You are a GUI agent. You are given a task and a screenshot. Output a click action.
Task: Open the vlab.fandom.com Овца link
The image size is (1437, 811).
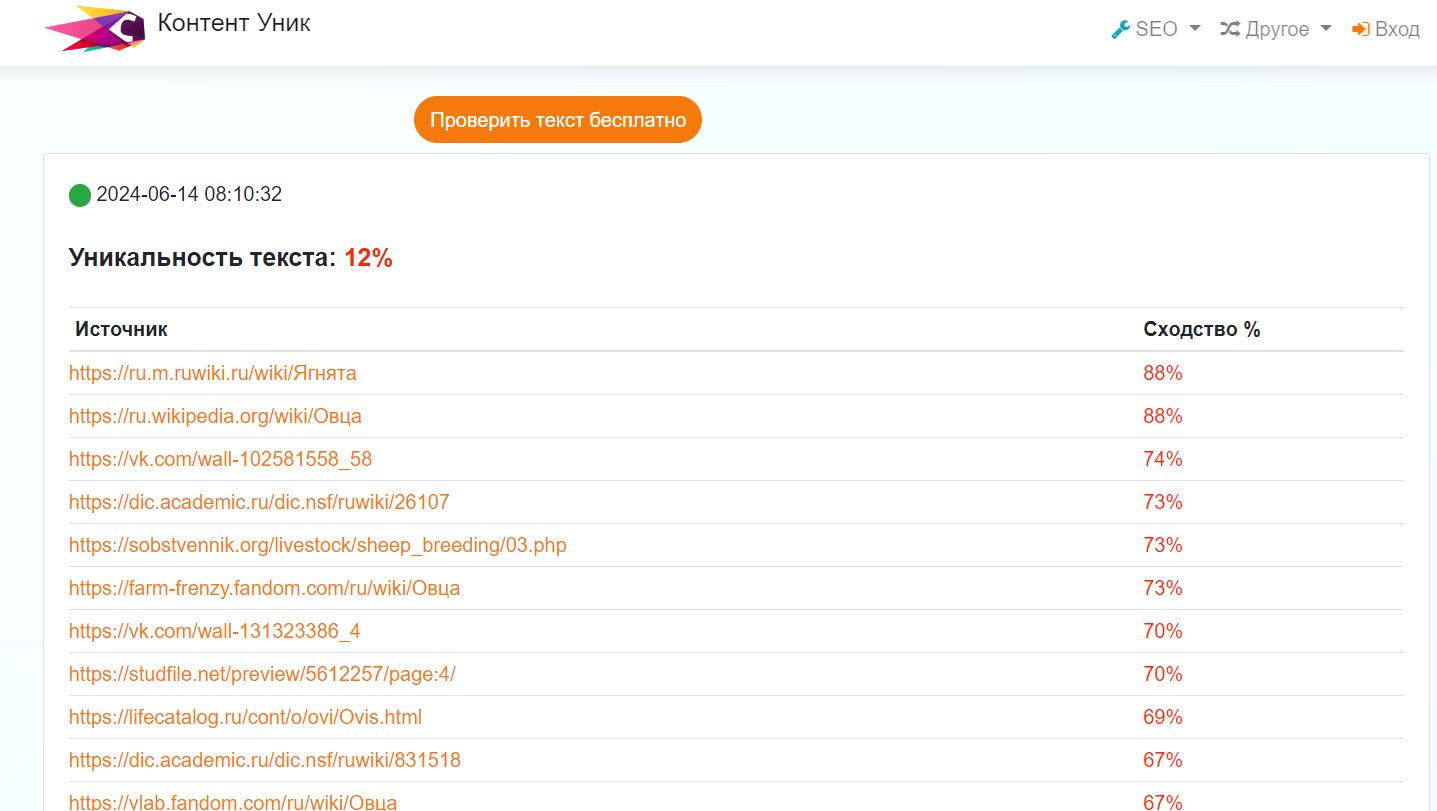pyautogui.click(x=233, y=801)
